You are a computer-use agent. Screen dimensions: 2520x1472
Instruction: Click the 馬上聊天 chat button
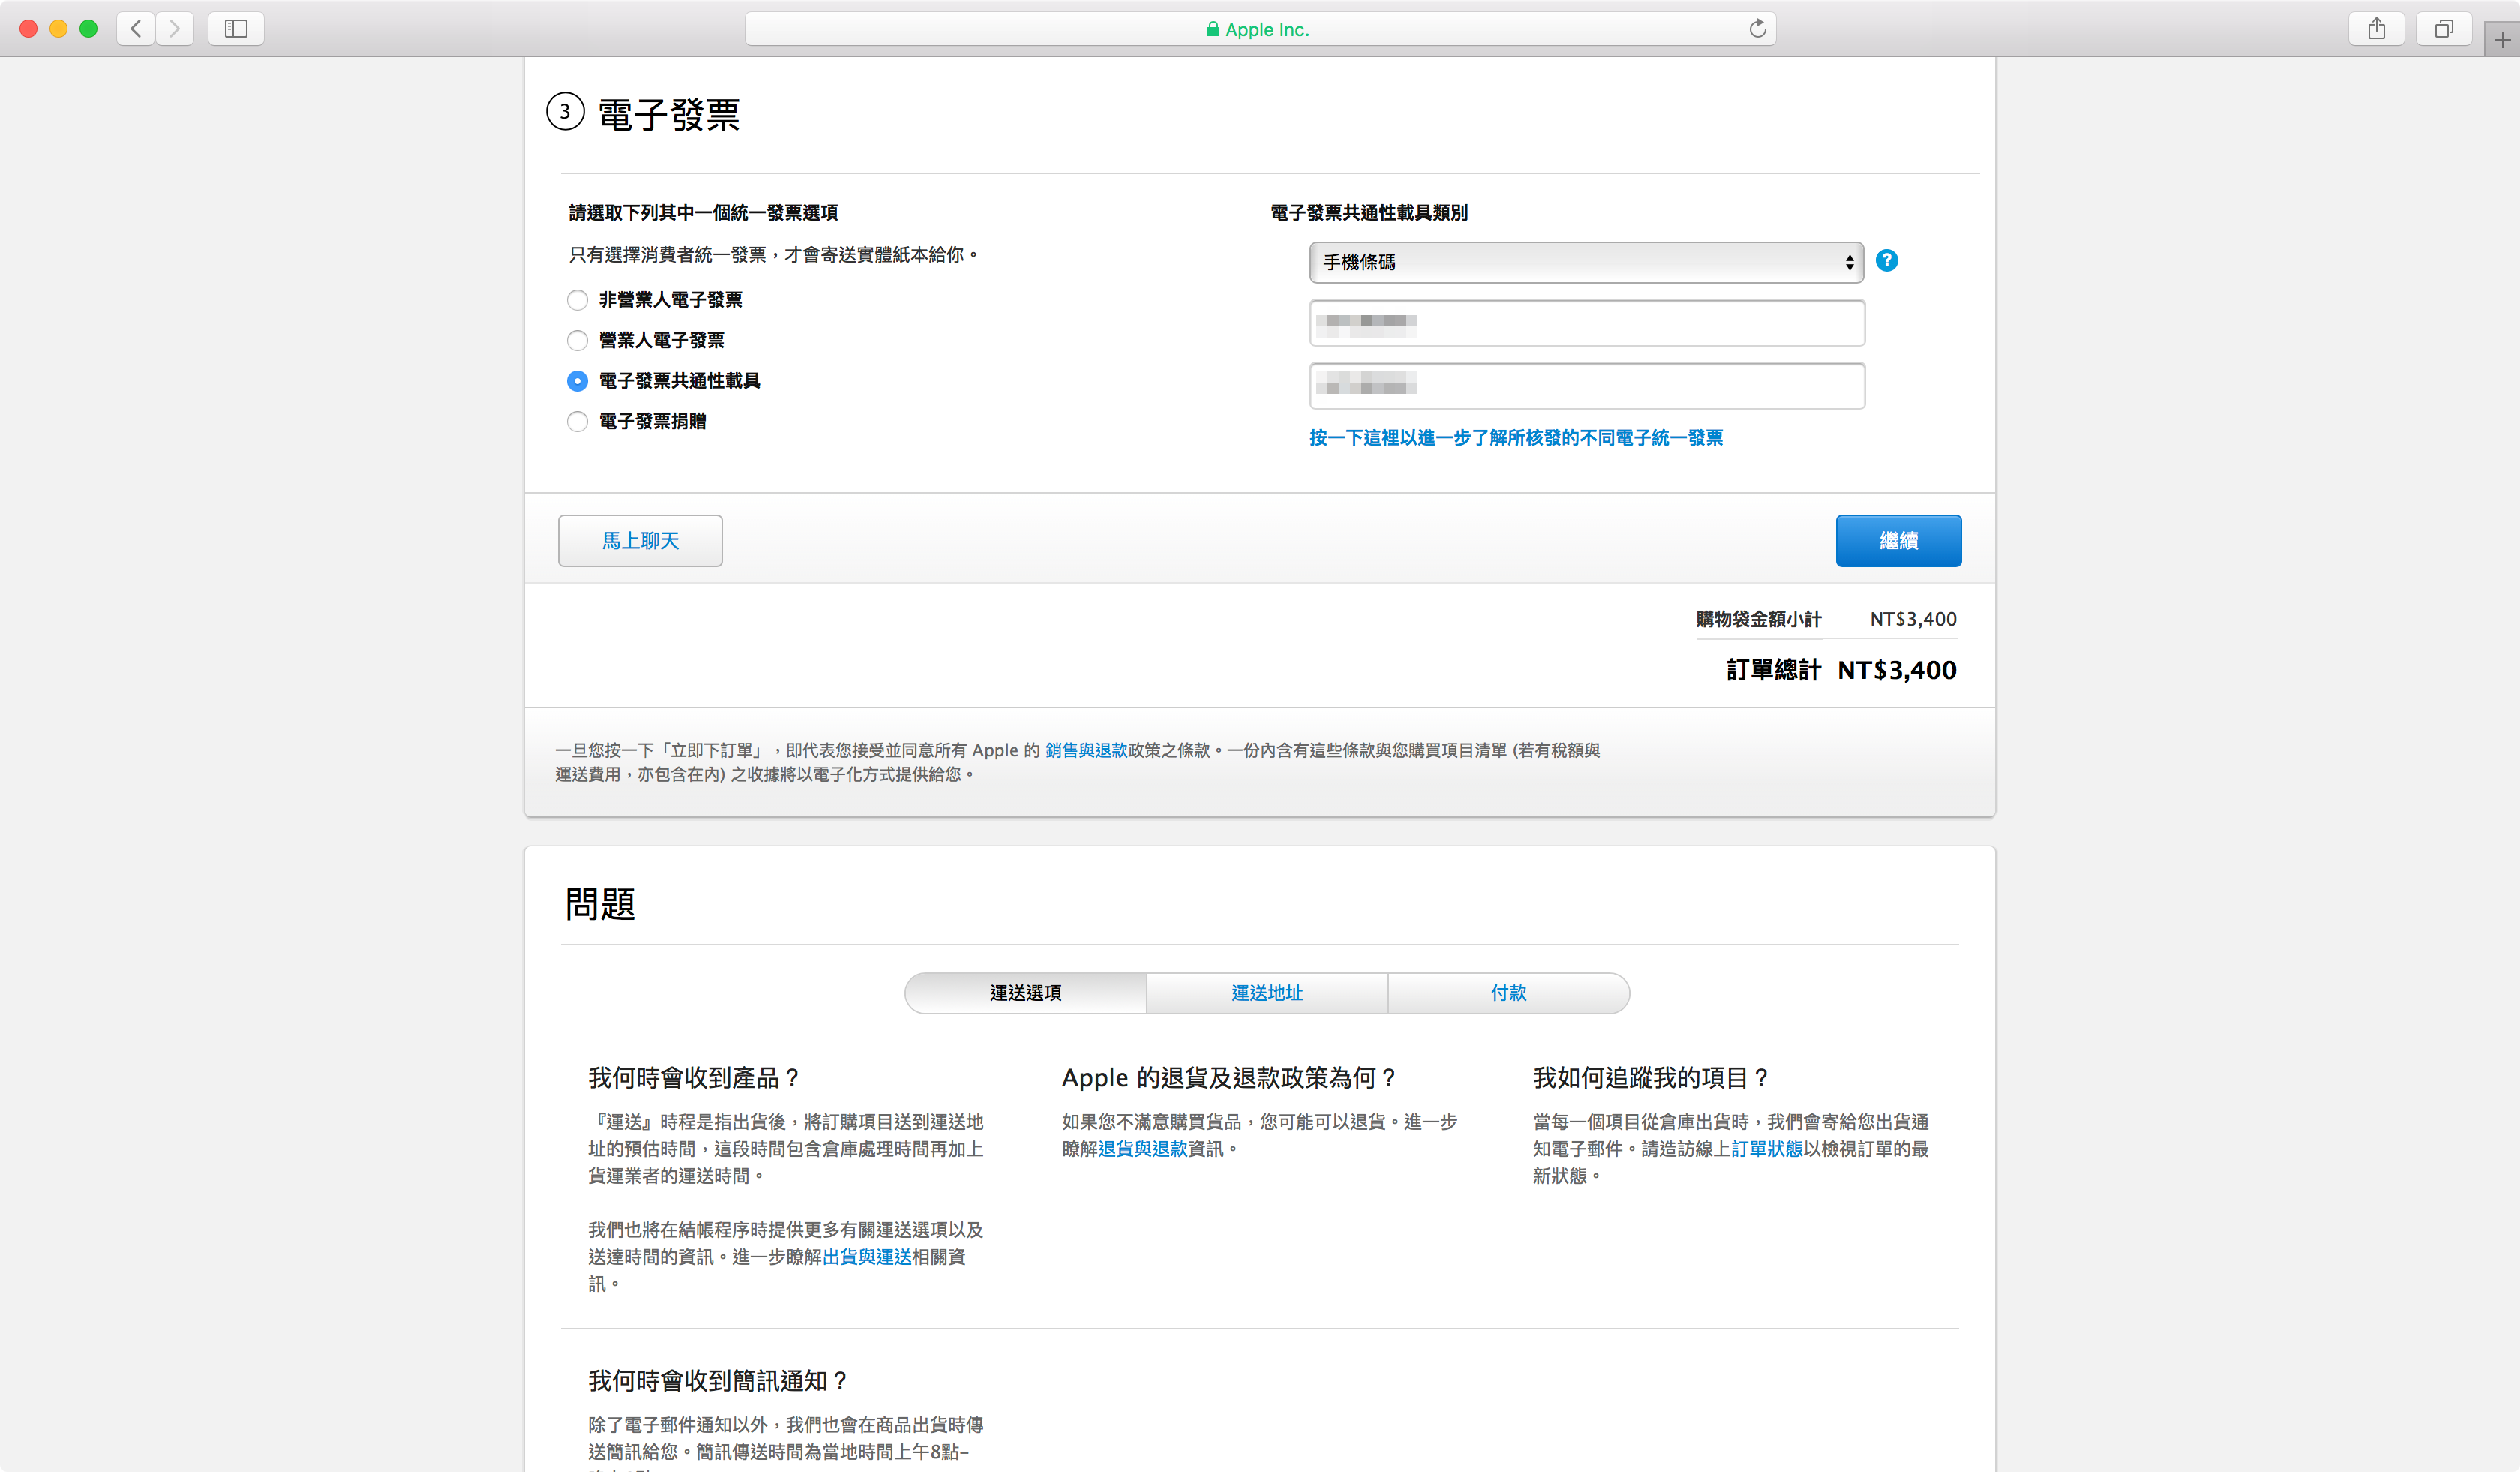[640, 541]
